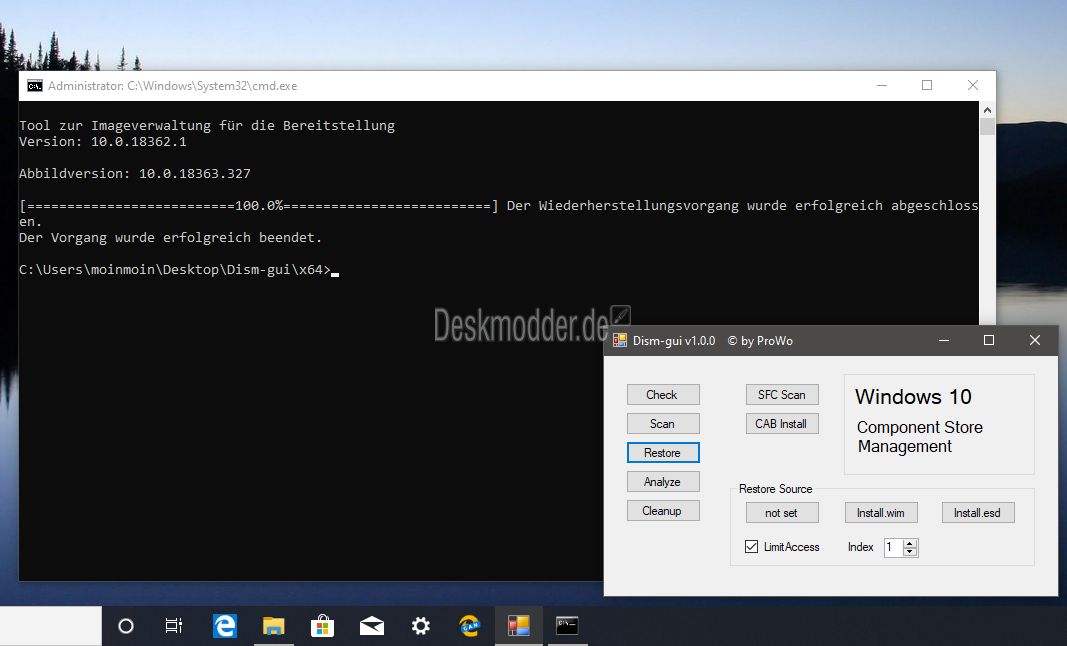Select the Dism-gui taskbar icon
The height and width of the screenshot is (646, 1067).
point(519,626)
